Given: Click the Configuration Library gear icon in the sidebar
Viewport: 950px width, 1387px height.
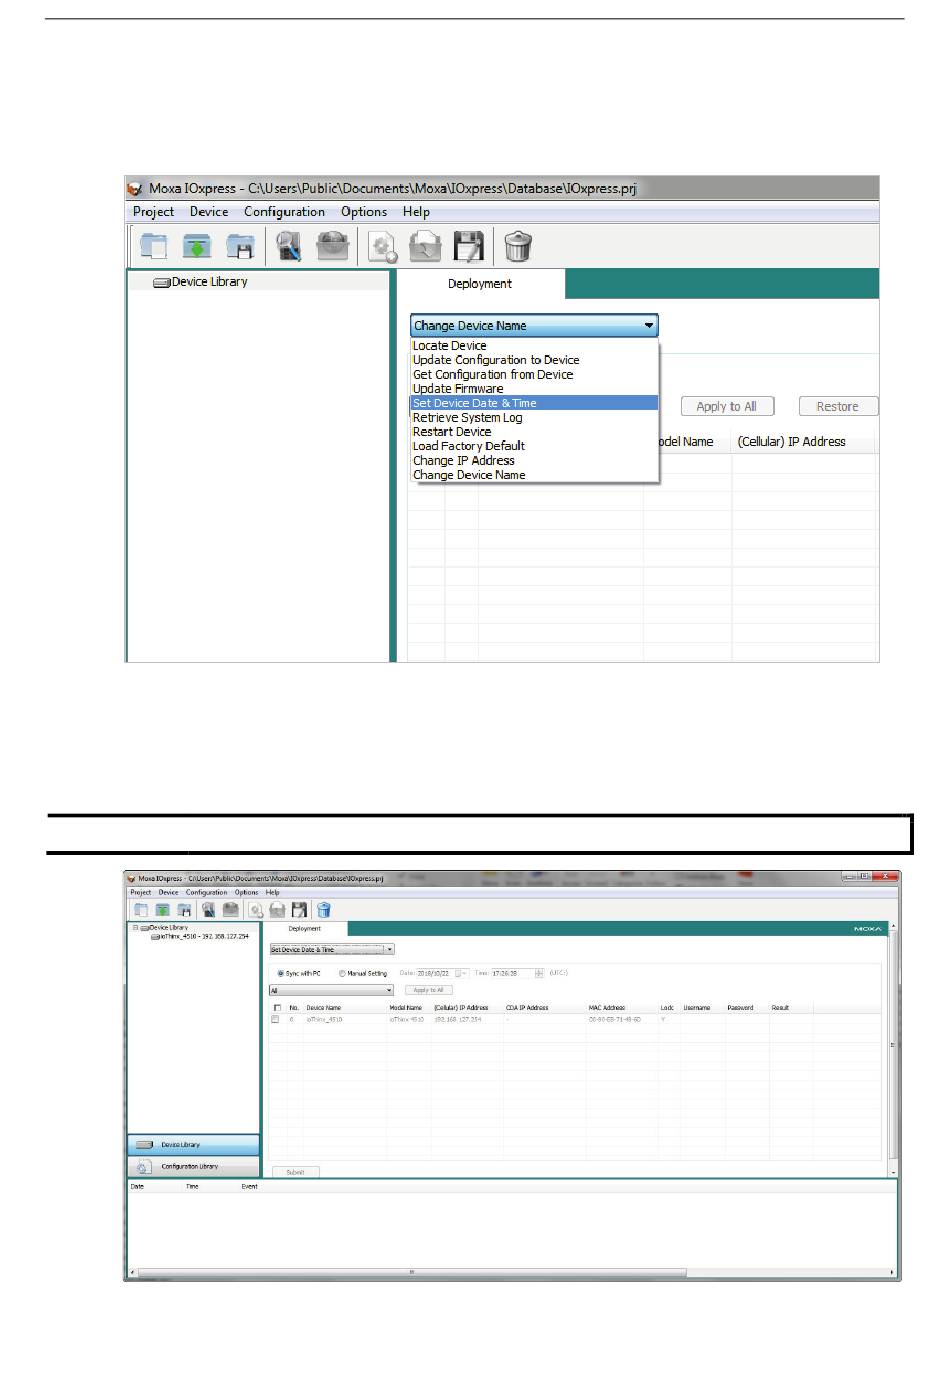Looking at the screenshot, I should coord(144,1167).
